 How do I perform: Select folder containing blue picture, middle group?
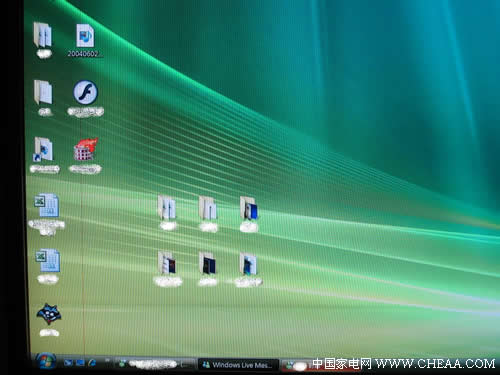point(249,208)
